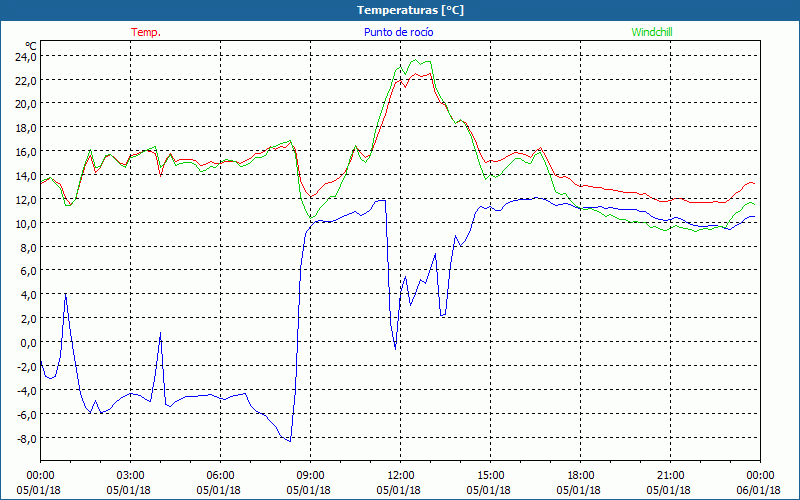Select the blue Punto de rocío legend label
Viewport: 800px width, 500px height.
tap(398, 32)
